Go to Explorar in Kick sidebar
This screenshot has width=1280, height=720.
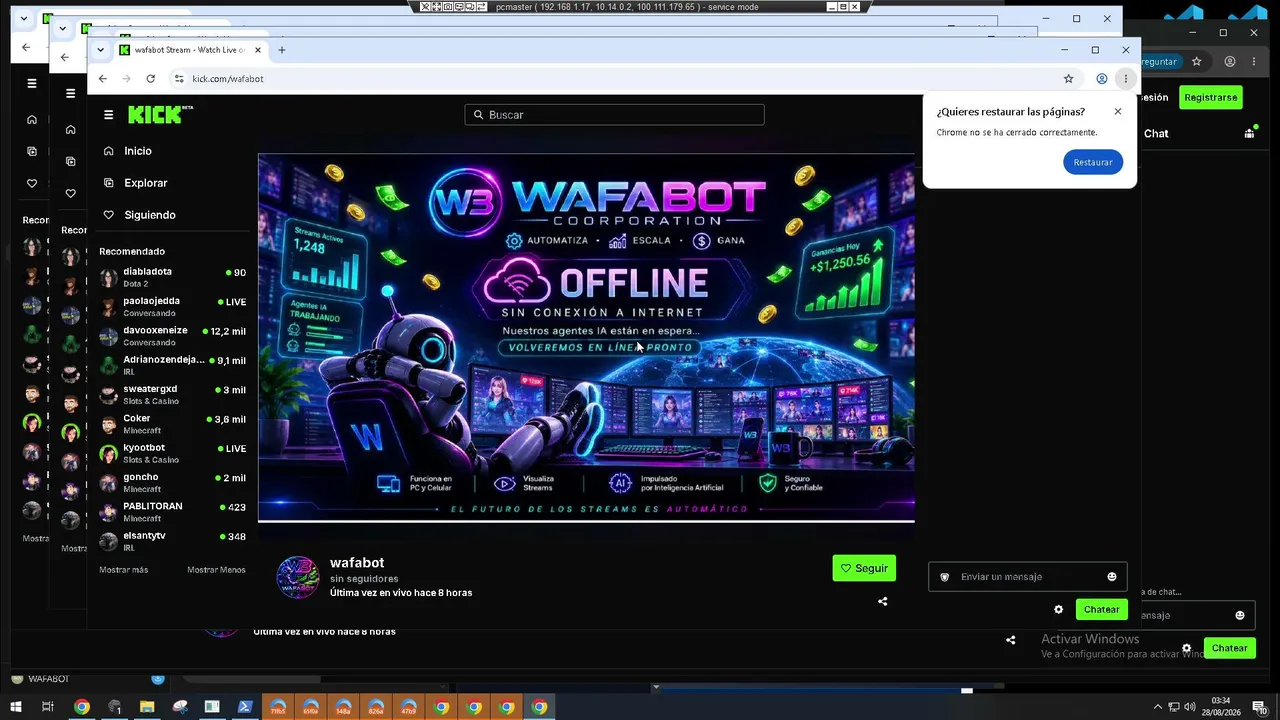(x=146, y=183)
